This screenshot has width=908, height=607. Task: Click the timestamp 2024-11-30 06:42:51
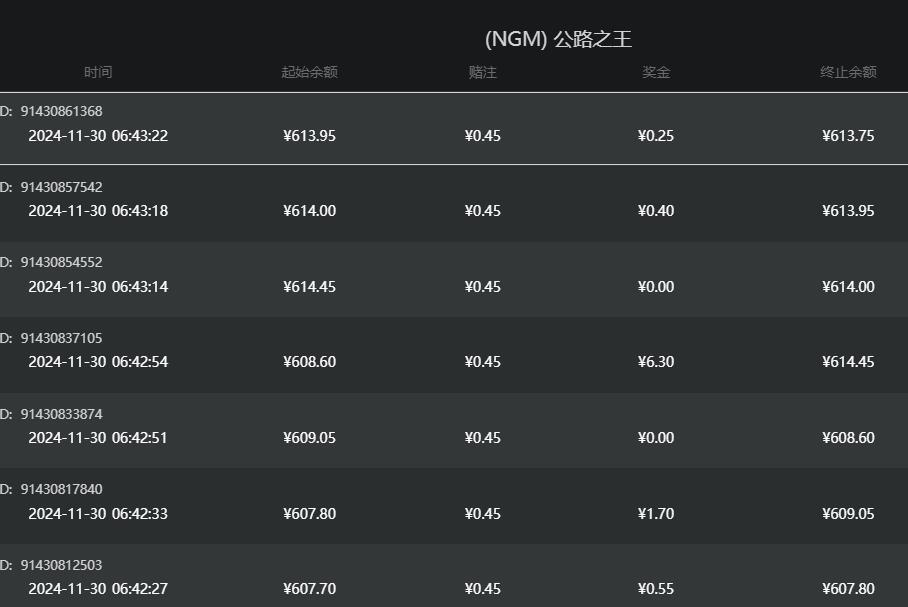tap(98, 438)
